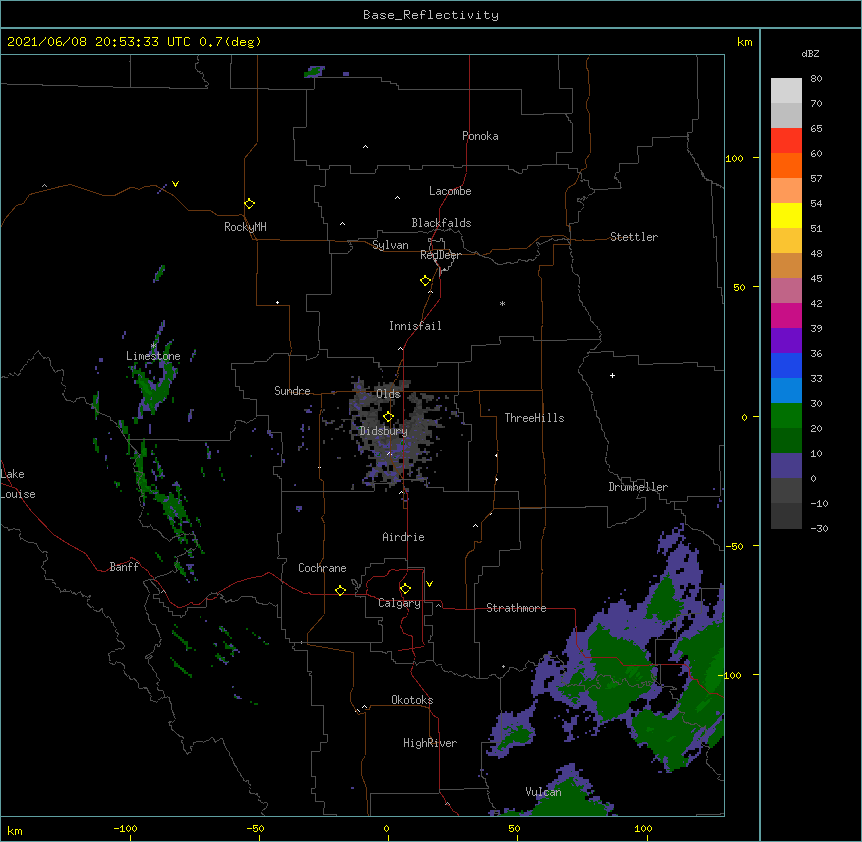
Task: Click the Drumheller label
Action: [x=638, y=487]
